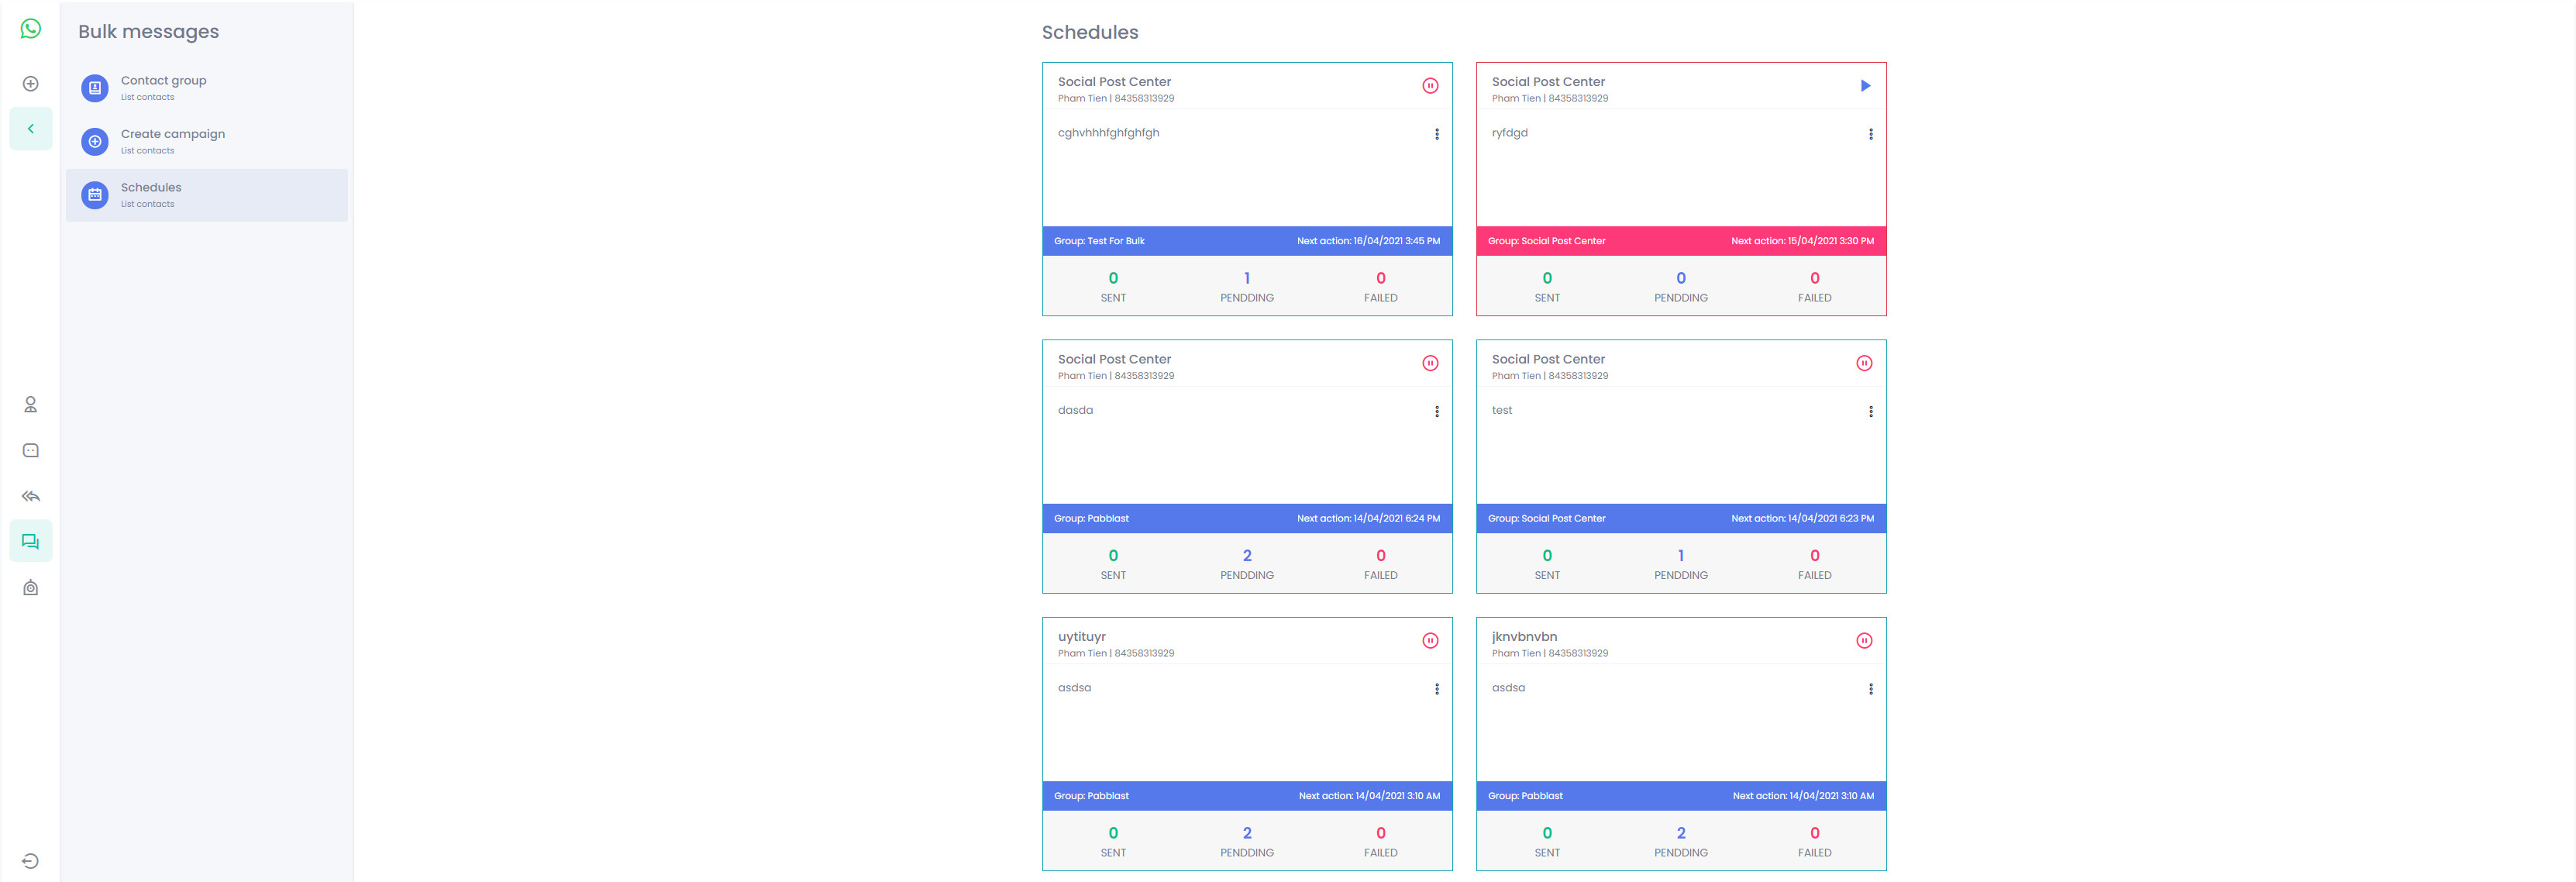The image size is (2576, 882).
Task: Collapse sidebar with left chevron button
Action: (x=31, y=129)
